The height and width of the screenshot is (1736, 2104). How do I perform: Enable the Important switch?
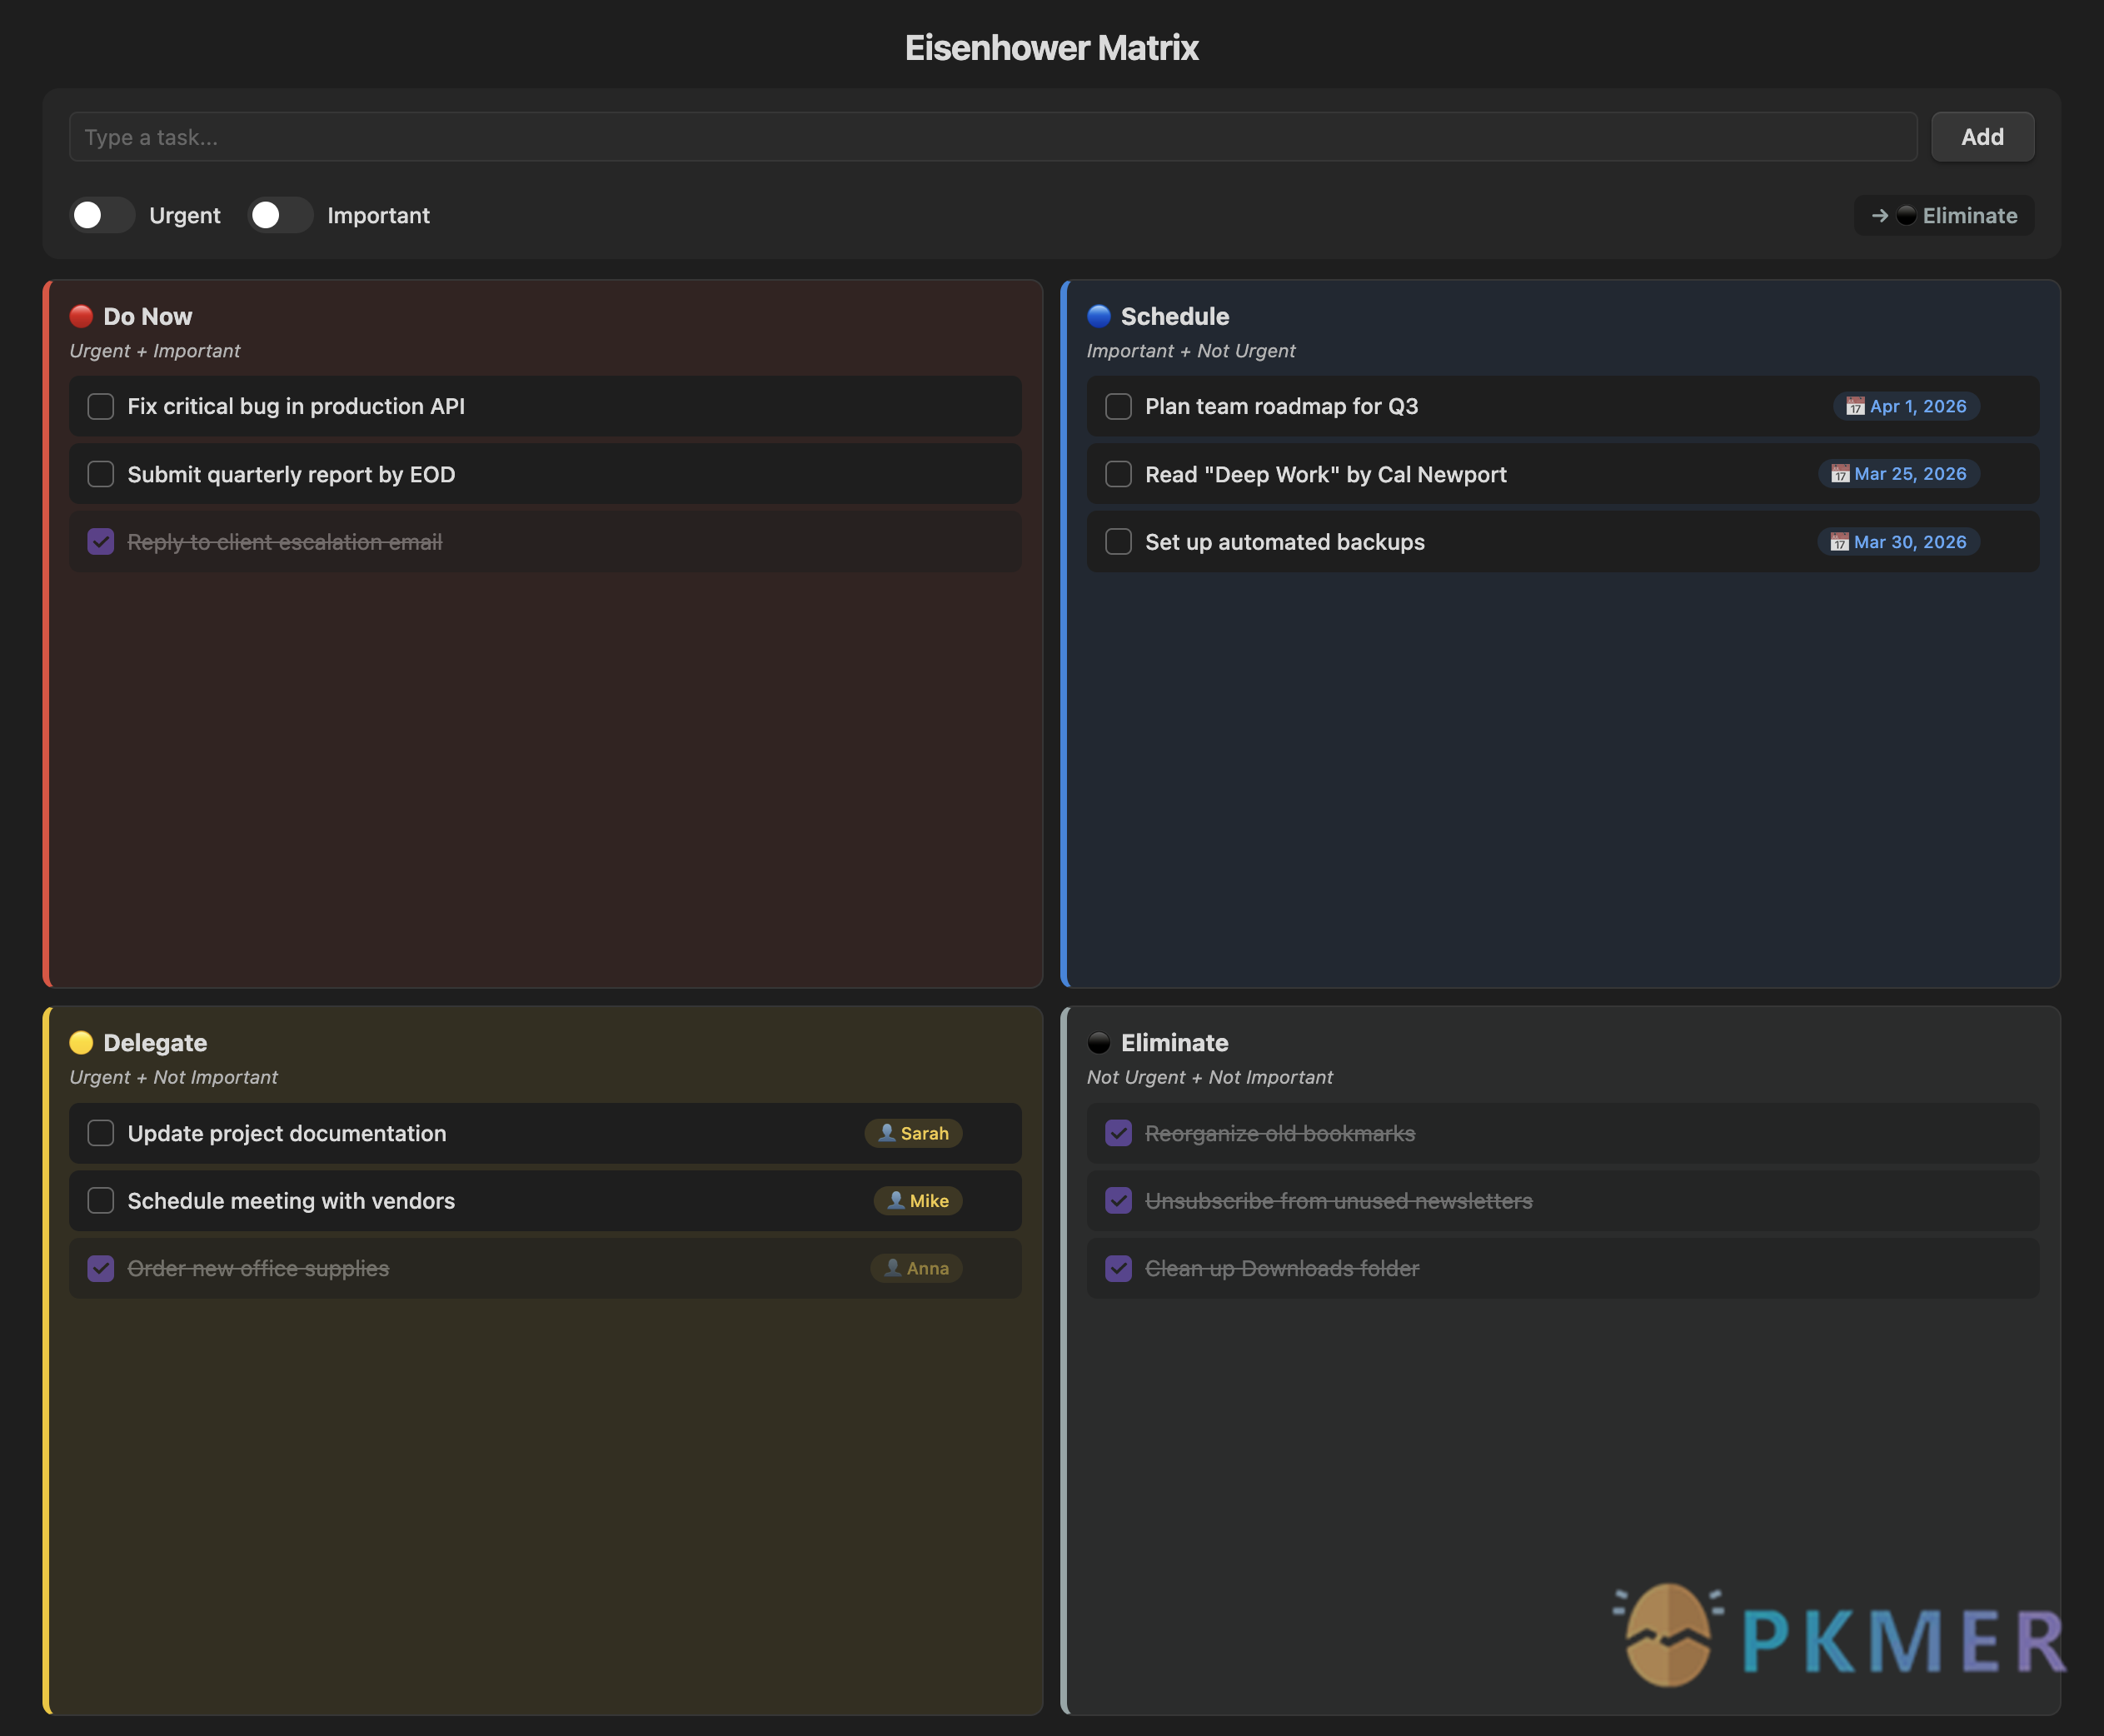coord(279,215)
